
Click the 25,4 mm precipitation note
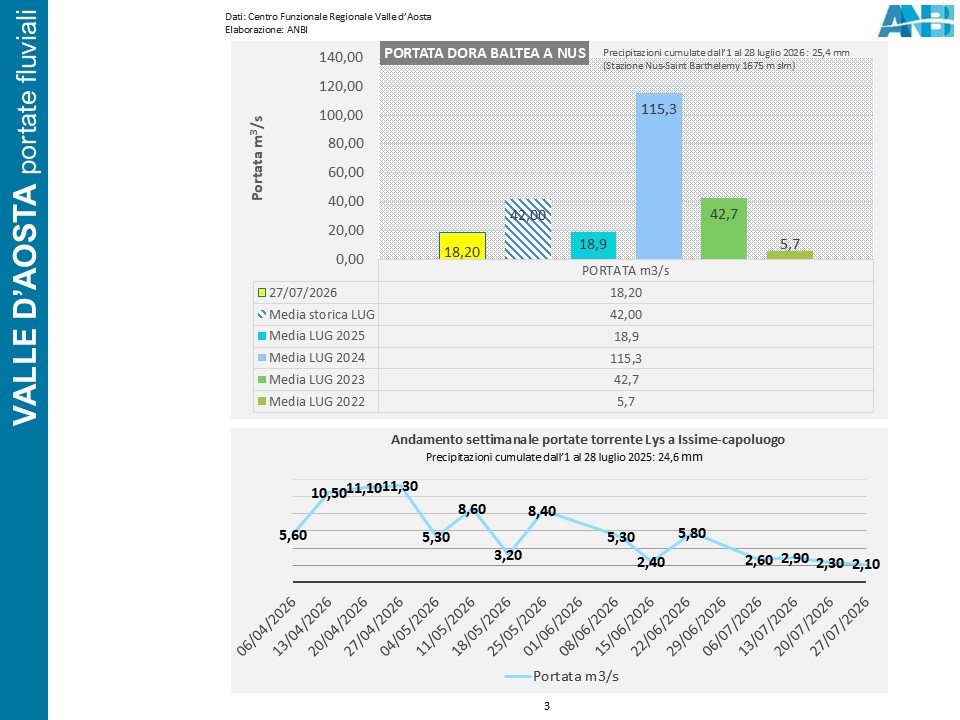726,59
